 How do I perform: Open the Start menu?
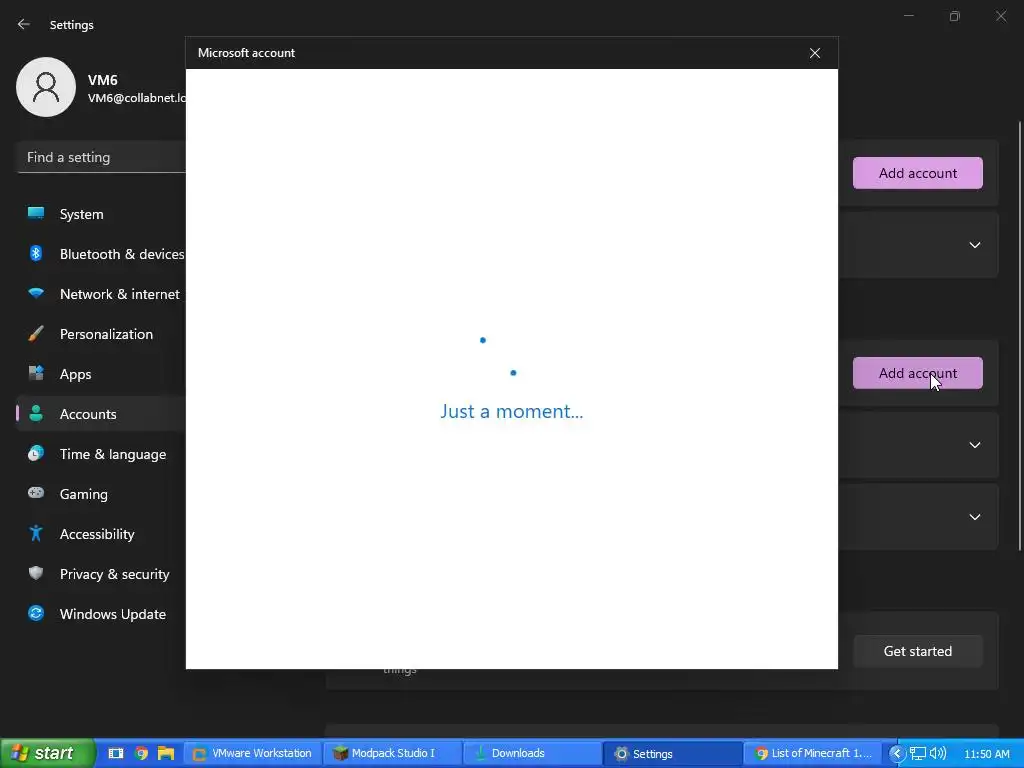click(x=47, y=753)
